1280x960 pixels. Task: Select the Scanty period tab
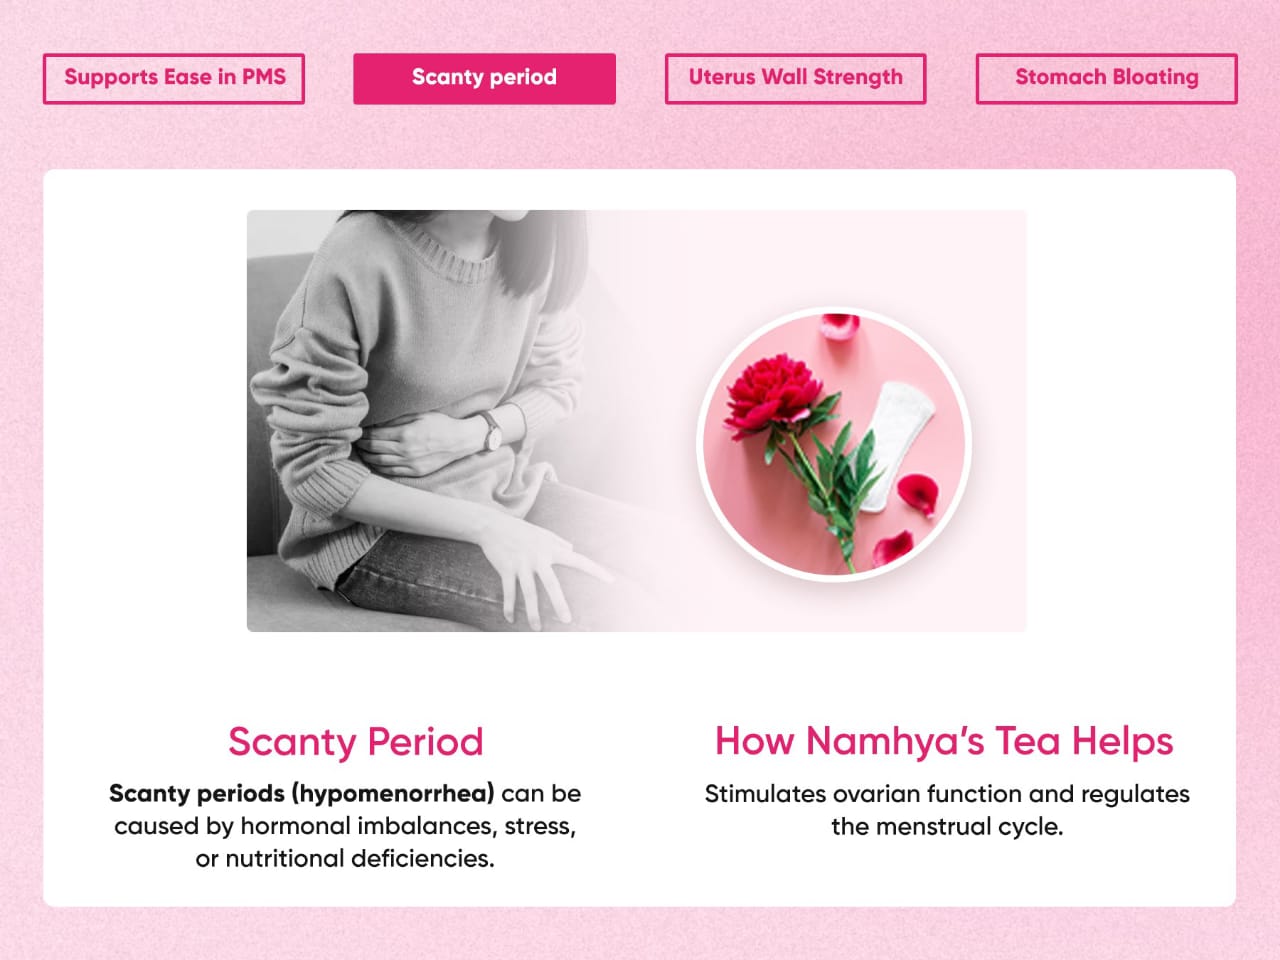click(x=484, y=78)
